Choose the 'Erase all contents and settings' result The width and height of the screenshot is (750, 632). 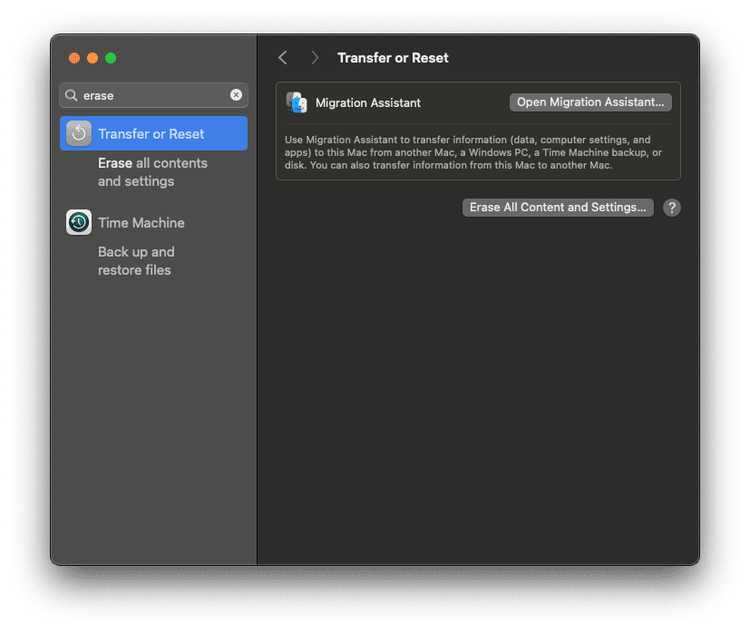pyautogui.click(x=152, y=172)
